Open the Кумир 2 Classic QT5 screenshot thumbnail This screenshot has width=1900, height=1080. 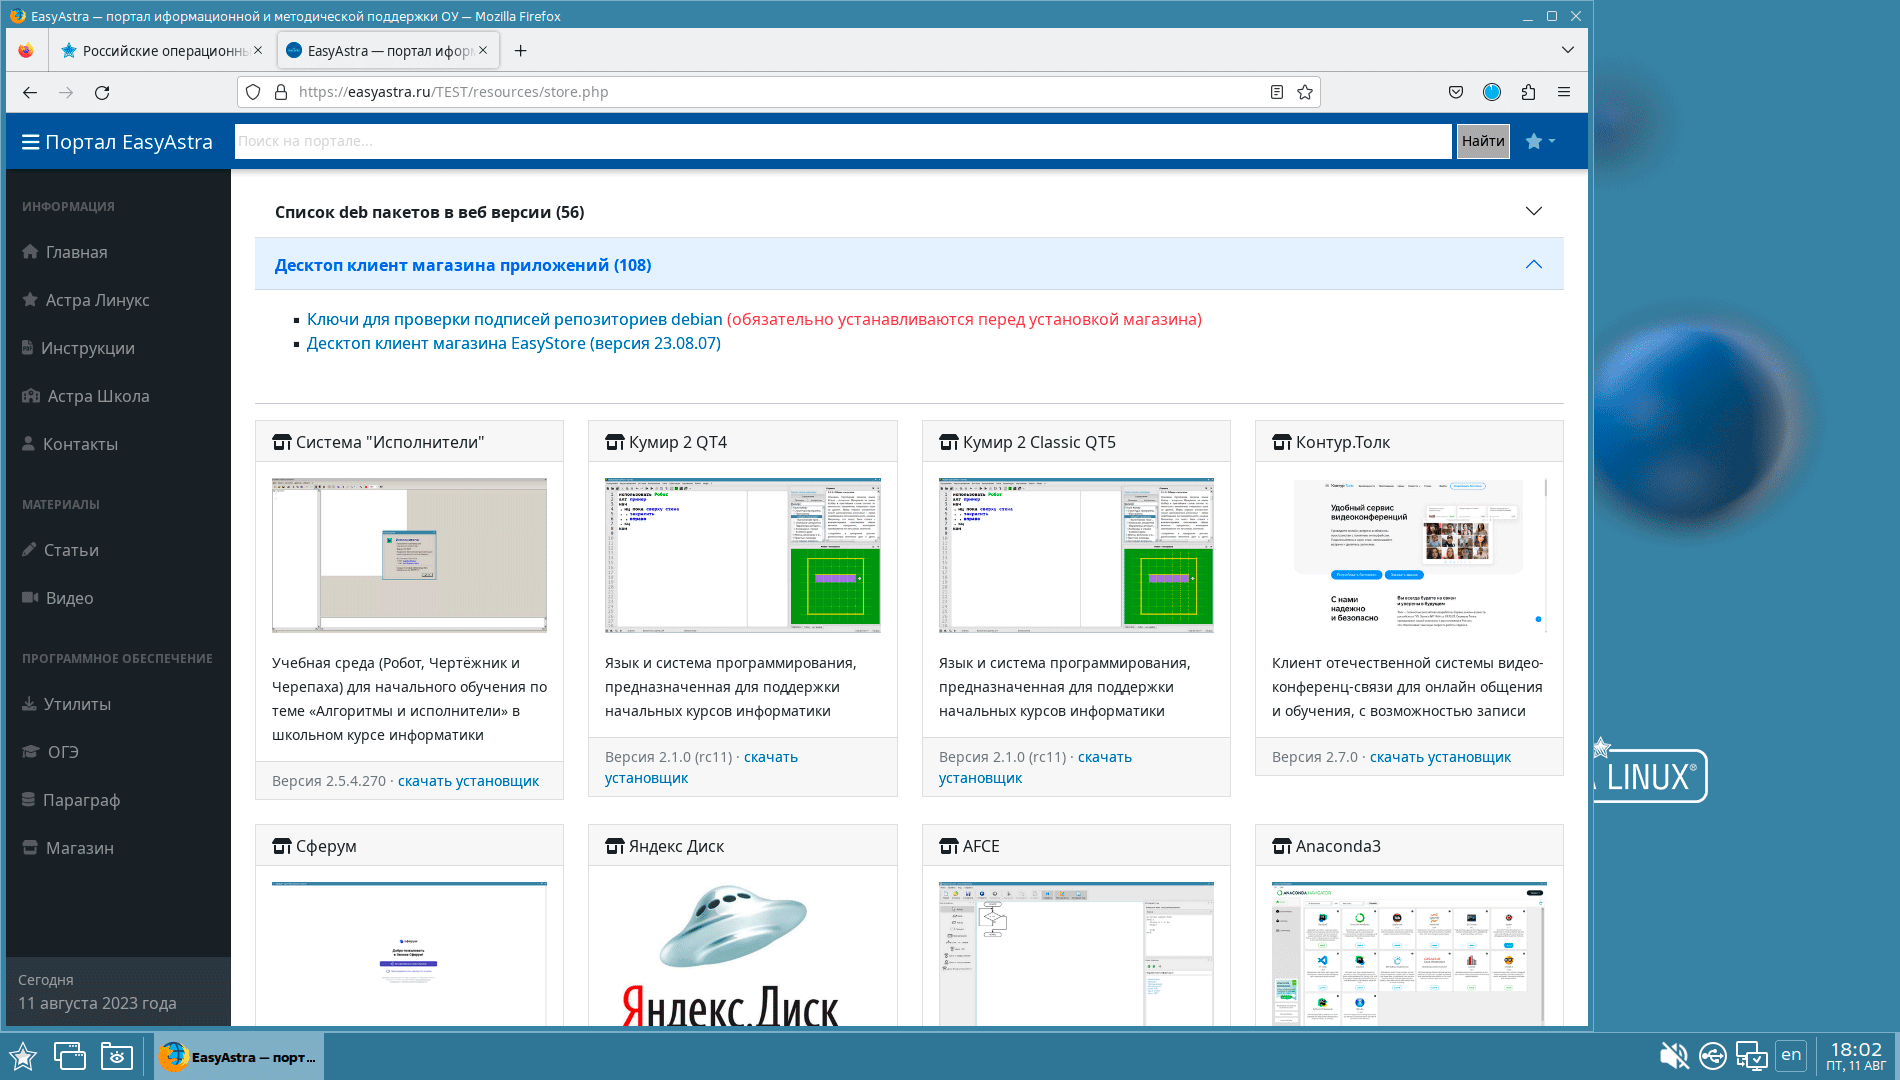pos(1076,555)
